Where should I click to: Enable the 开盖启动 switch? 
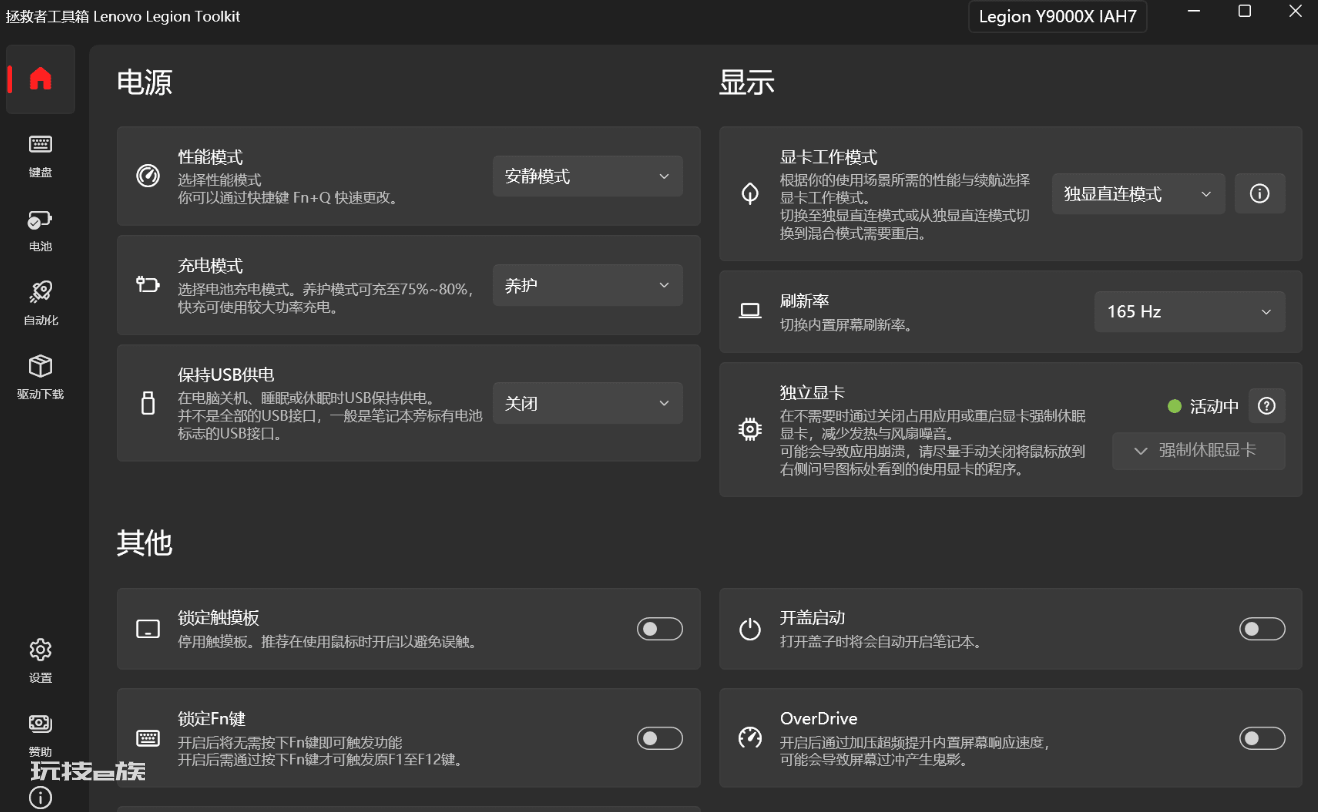click(1262, 629)
